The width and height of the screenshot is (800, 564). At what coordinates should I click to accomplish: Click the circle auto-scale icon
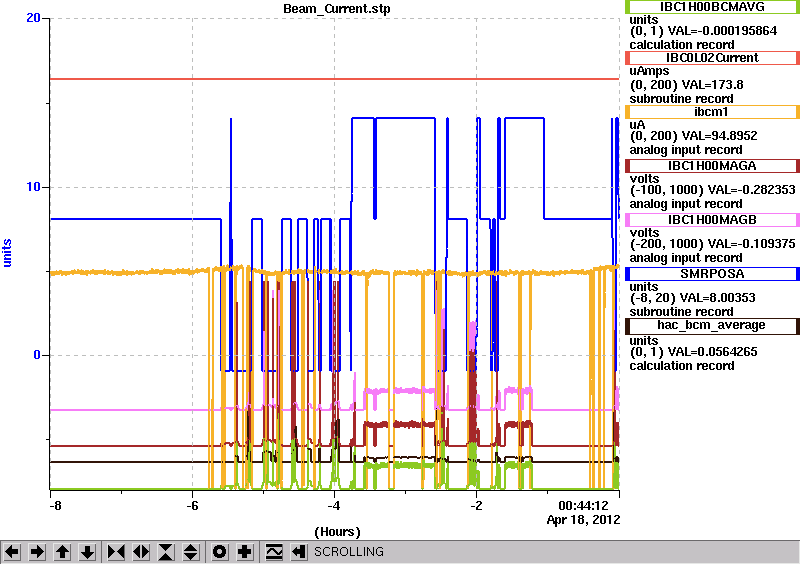tap(220, 552)
